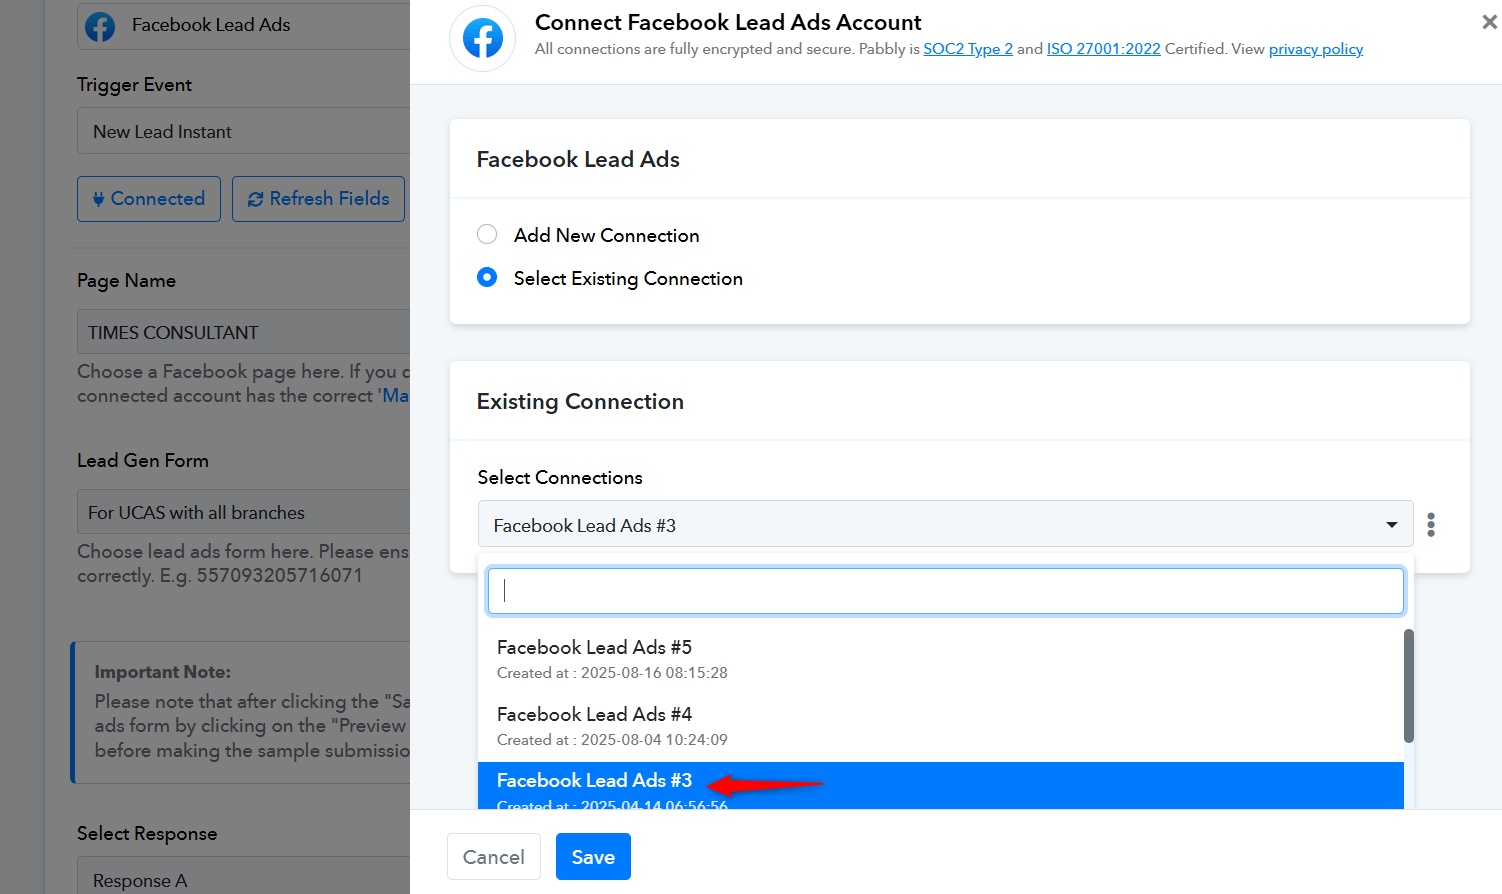Click the 'Important Note:' heading
The image size is (1502, 894).
pos(163,672)
